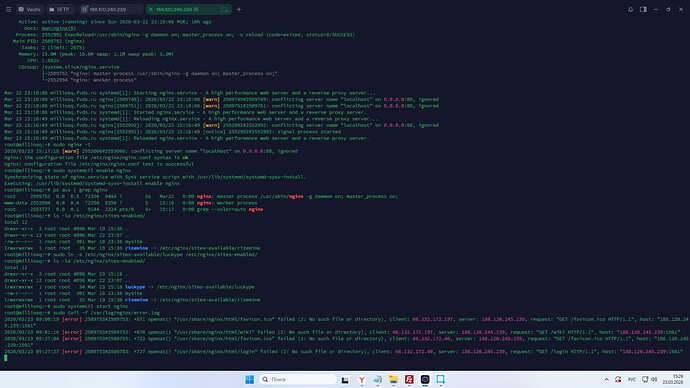The width and height of the screenshot is (690, 388).
Task: Open the Snipping Tool taskbar icon
Action: (440, 380)
